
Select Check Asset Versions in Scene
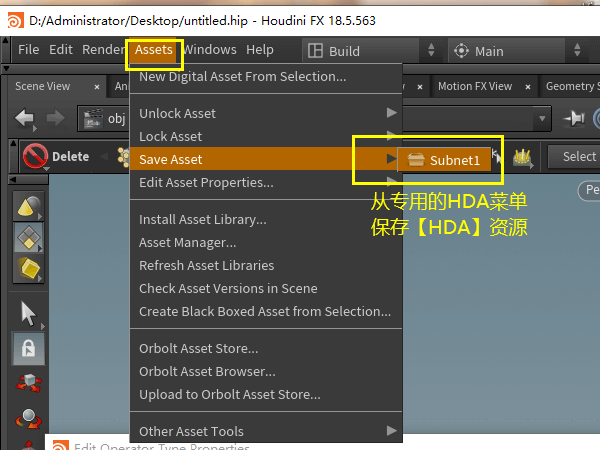pos(266,289)
